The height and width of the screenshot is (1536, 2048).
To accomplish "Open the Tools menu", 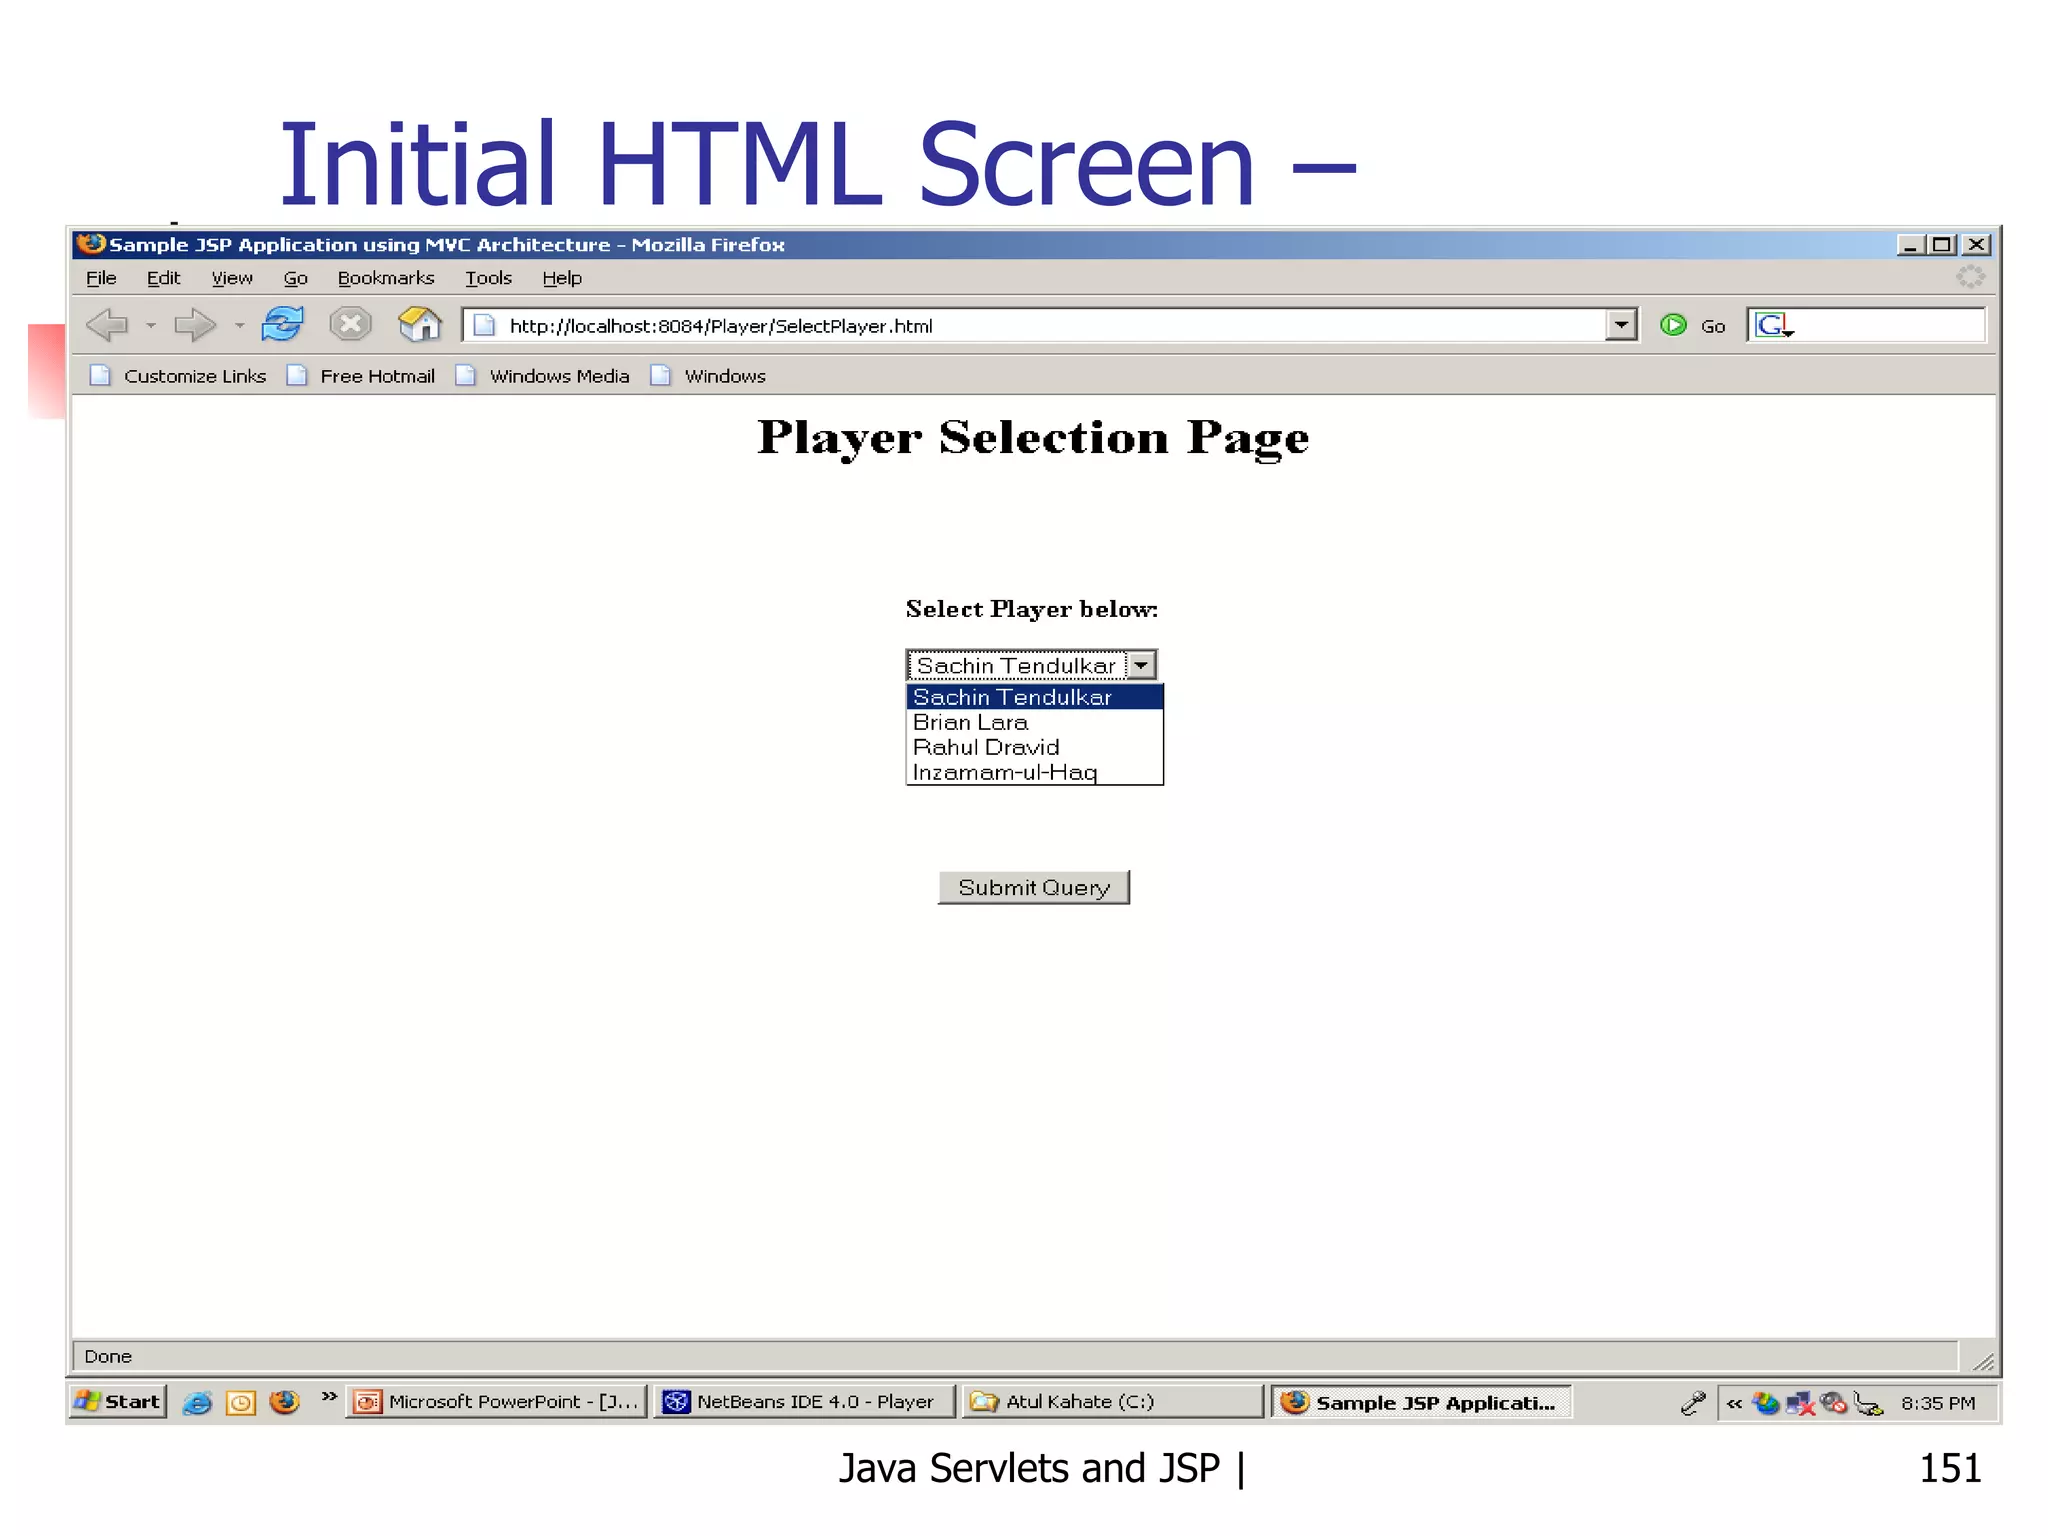I will [488, 278].
